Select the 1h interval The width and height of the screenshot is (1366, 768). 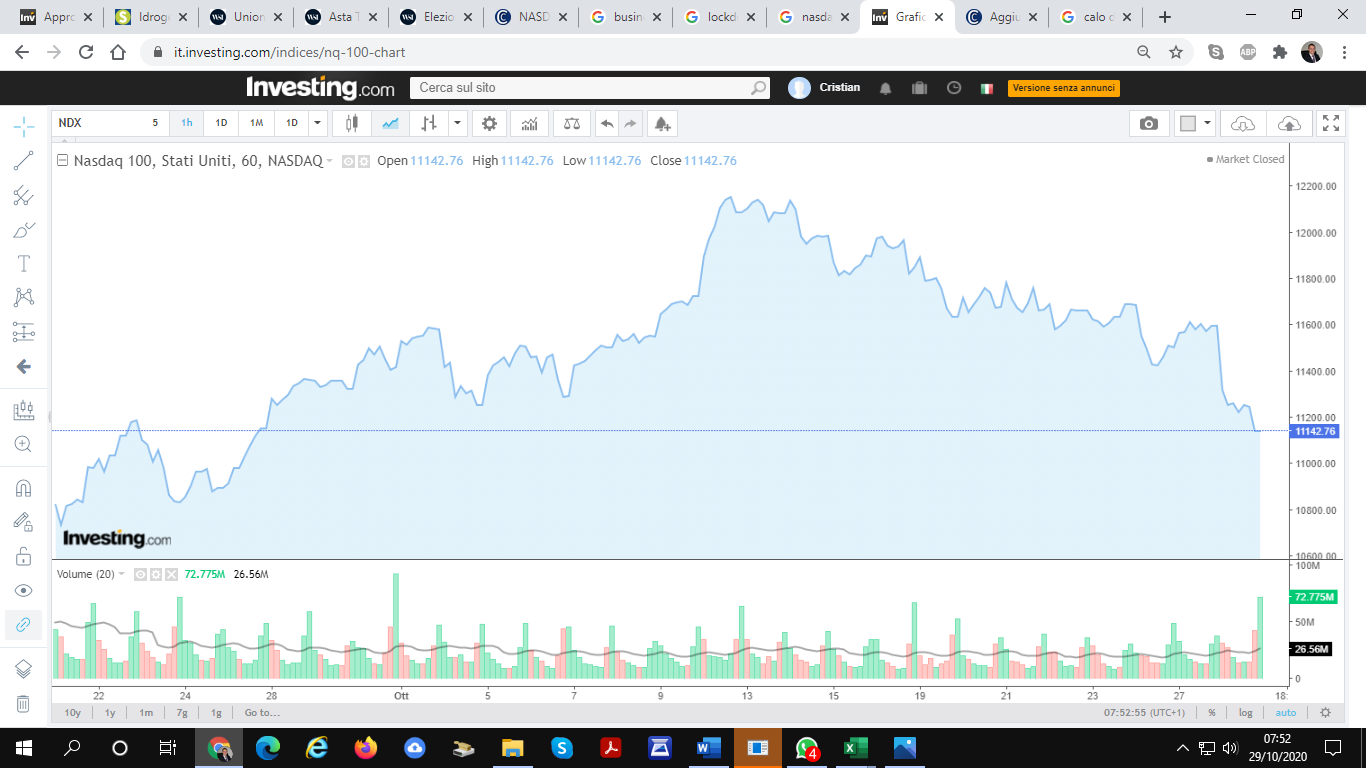[187, 123]
